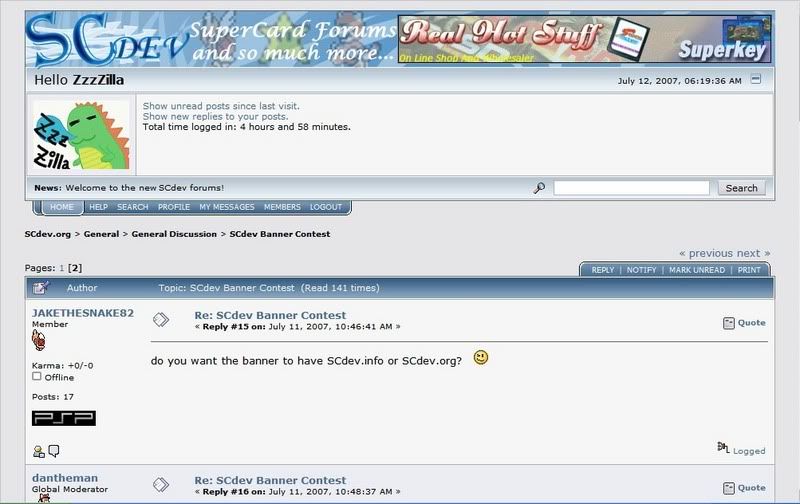Click the ZzzZilla avatar image
Screen dimensions: 800x504
point(81,135)
